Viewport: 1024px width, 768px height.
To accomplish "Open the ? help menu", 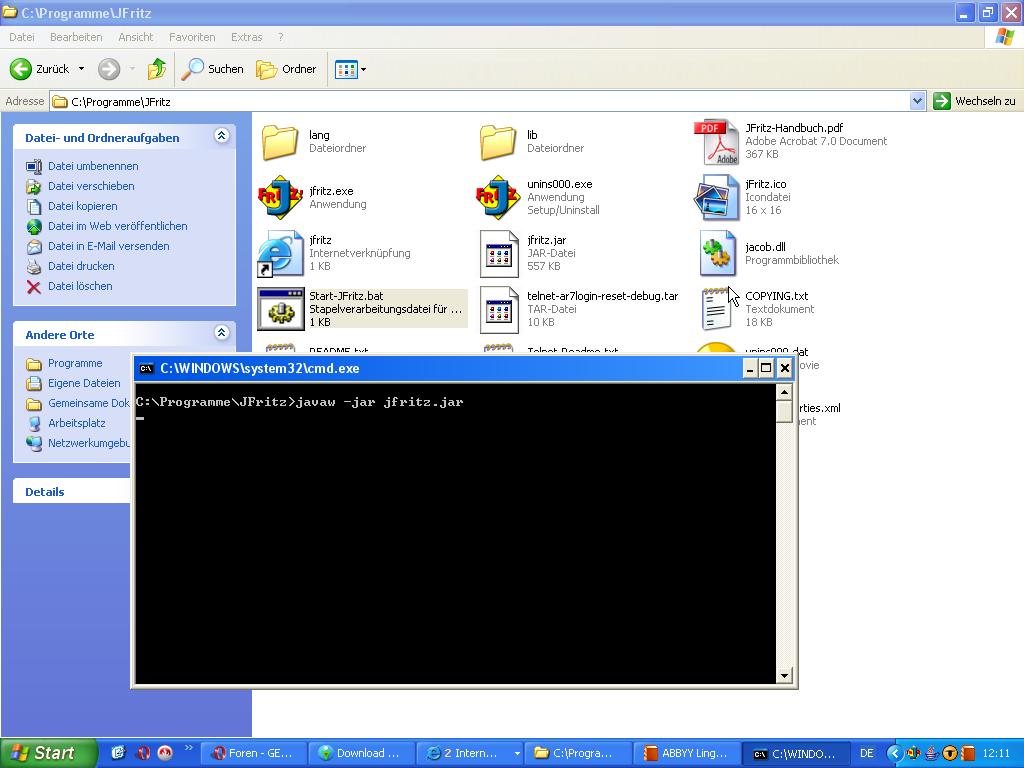I will (281, 37).
